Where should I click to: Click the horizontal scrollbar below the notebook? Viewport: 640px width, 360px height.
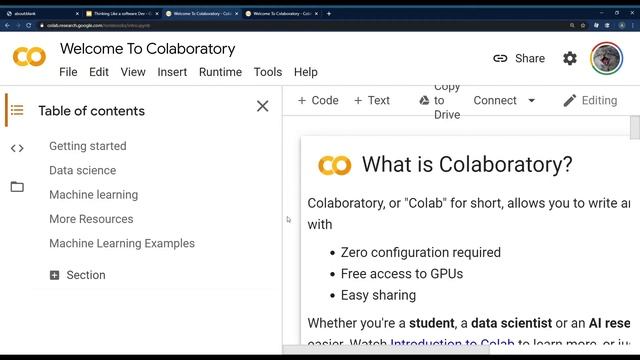[x=386, y=350]
